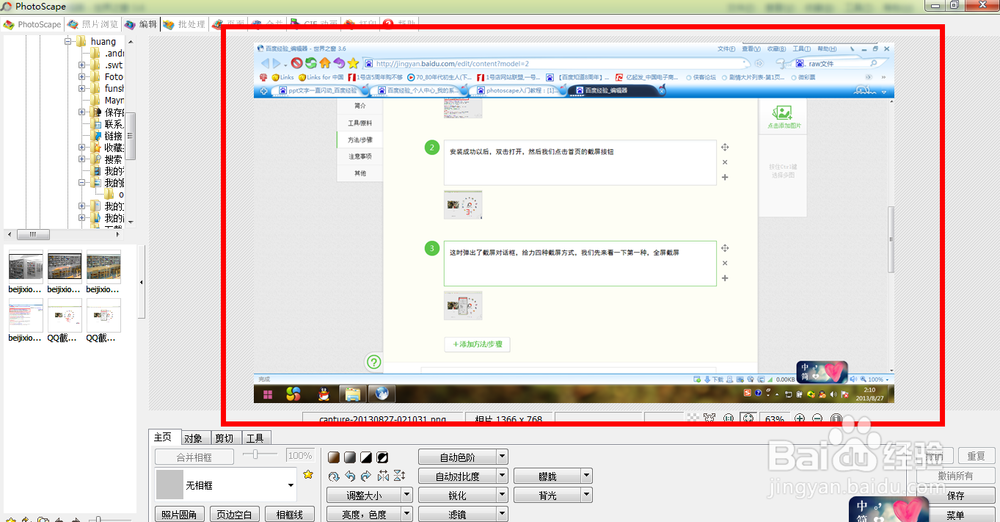Select the .andr folder in tree
The width and height of the screenshot is (1000, 522).
(114, 53)
